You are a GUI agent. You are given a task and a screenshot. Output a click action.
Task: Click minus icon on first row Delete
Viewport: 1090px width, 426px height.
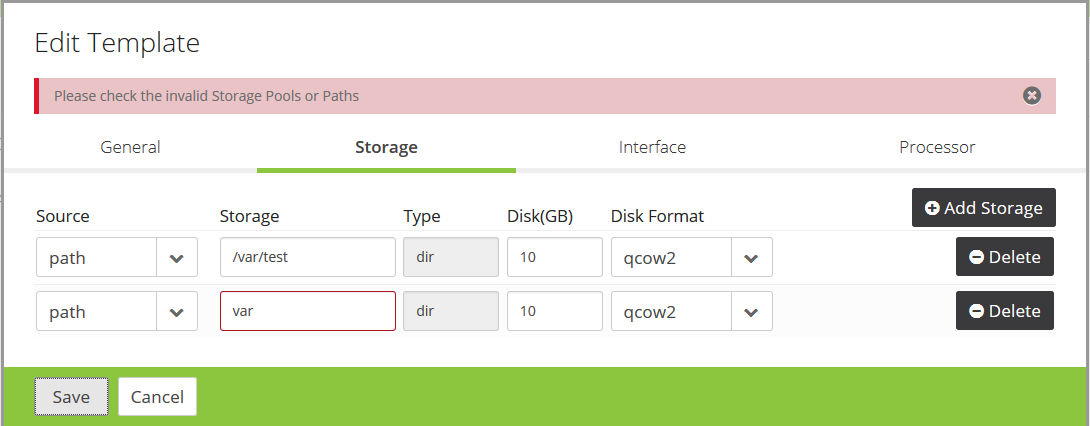point(976,257)
